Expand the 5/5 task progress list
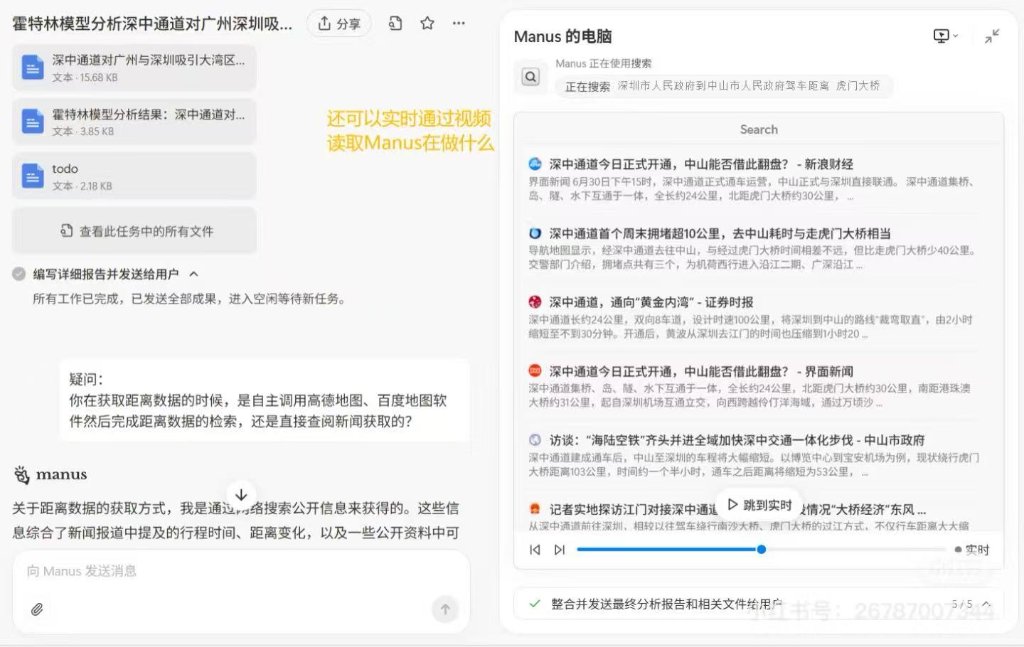Viewport: 1024px width, 647px height. pyautogui.click(x=986, y=604)
